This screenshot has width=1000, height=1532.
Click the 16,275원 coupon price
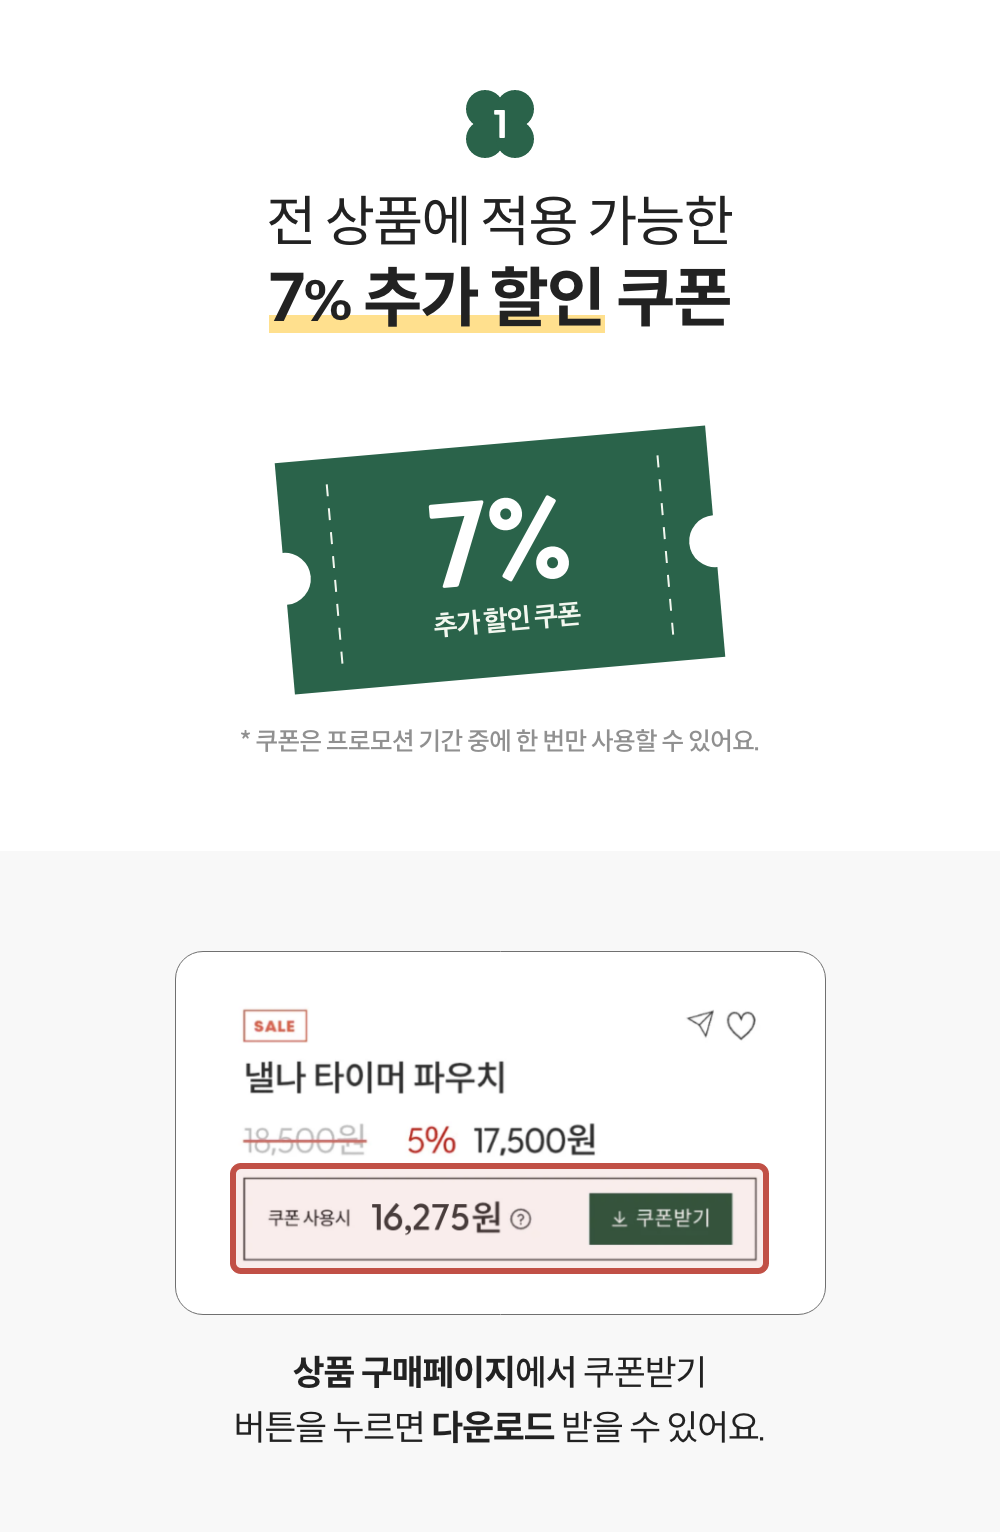tap(436, 1218)
